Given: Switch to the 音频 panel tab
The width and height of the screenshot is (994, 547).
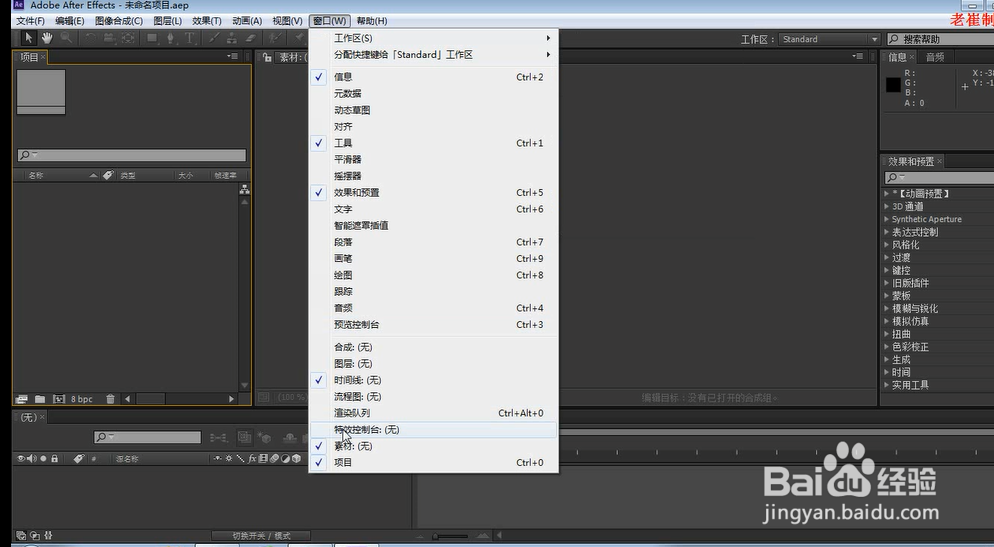Looking at the screenshot, I should [935, 57].
